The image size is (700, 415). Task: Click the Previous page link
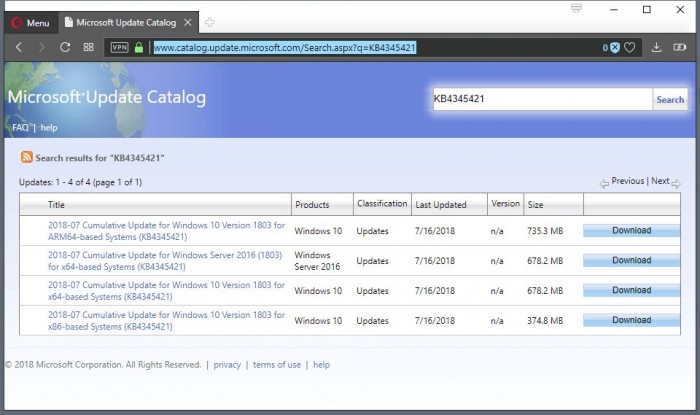tap(628, 181)
